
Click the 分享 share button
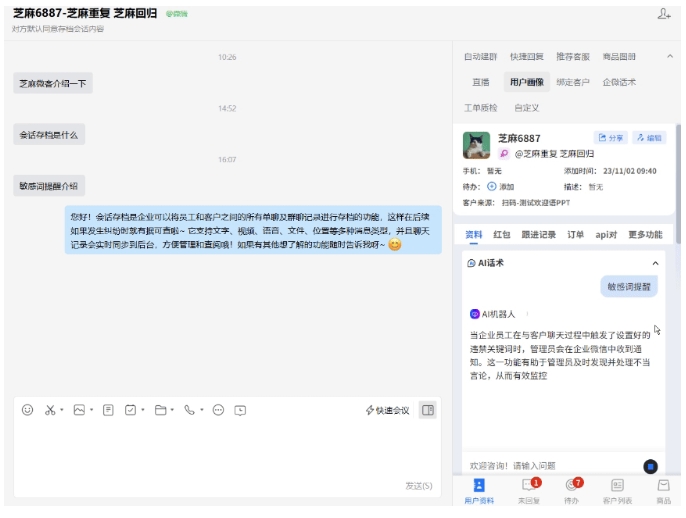(x=610, y=138)
